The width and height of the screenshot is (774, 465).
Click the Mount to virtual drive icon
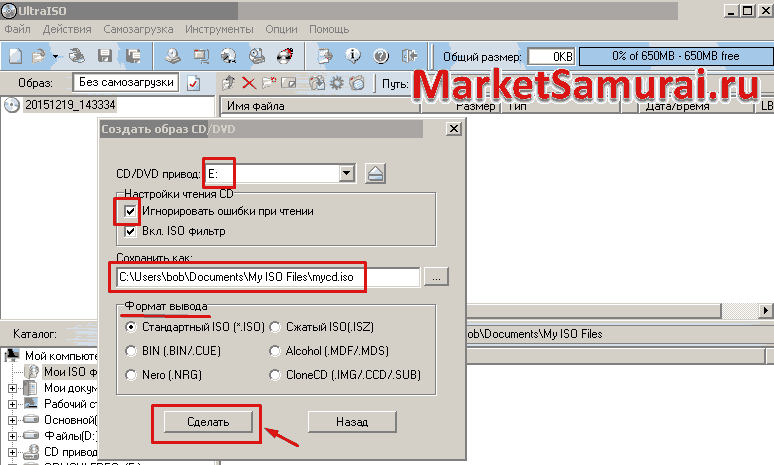(x=257, y=56)
